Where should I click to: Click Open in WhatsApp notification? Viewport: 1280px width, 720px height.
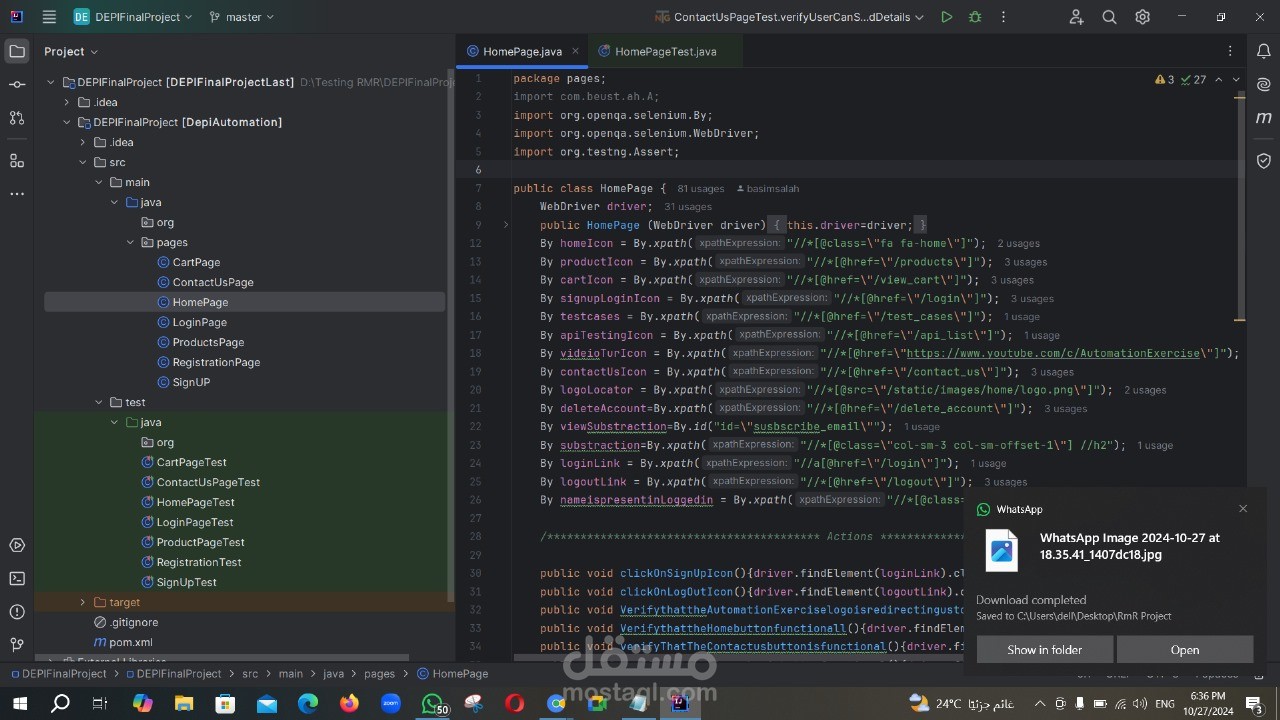(x=1184, y=649)
